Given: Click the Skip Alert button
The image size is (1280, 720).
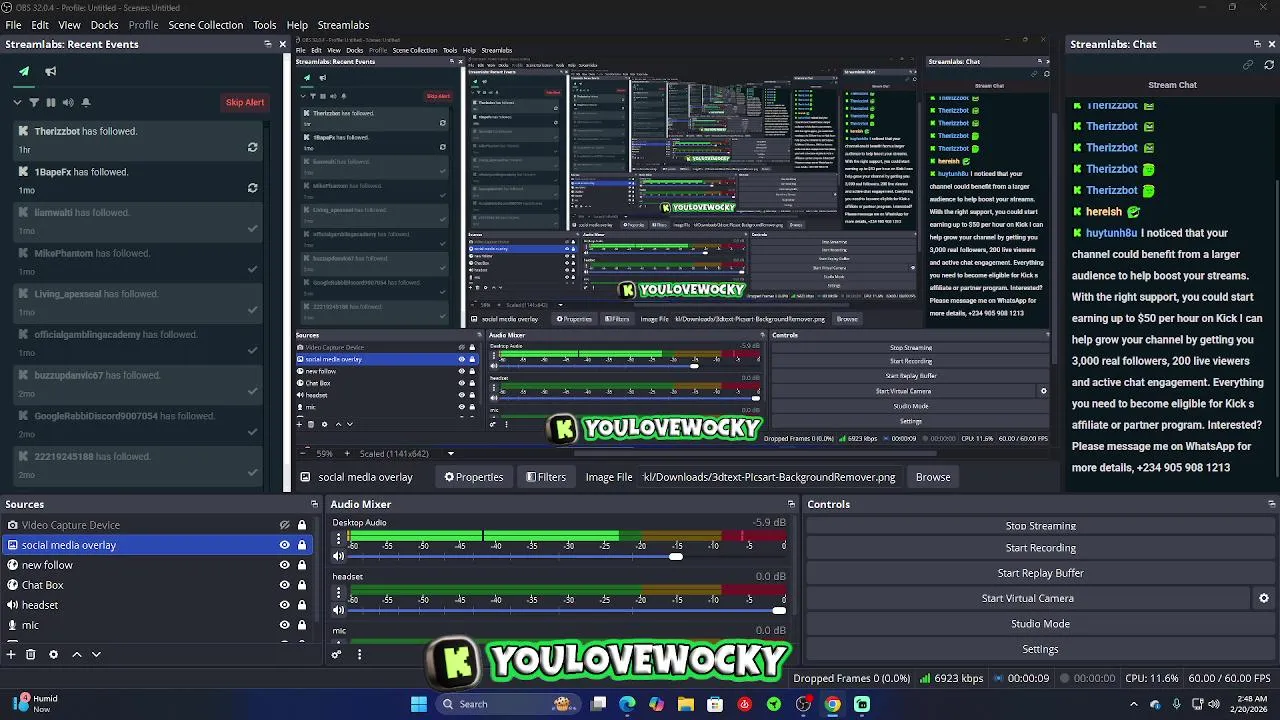Looking at the screenshot, I should pos(245,102).
